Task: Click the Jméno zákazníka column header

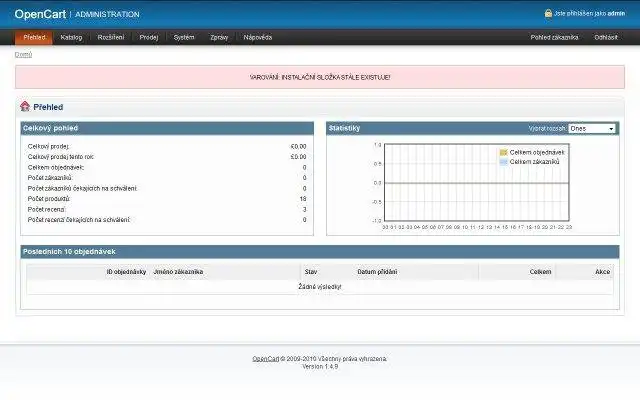Action: 178,272
